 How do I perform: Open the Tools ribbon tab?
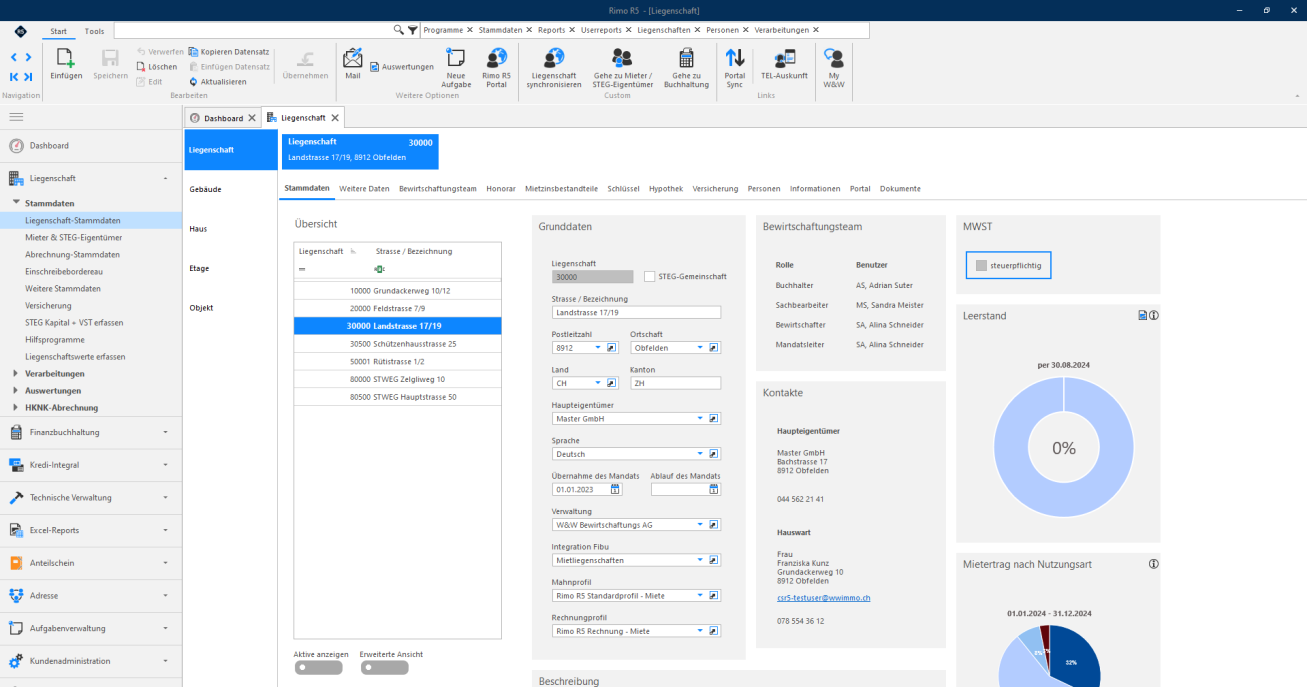[94, 31]
